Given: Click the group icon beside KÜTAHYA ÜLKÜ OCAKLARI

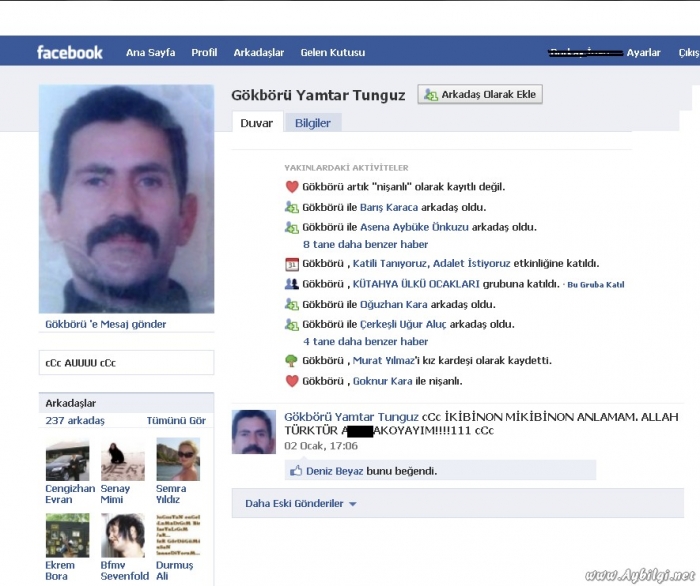Looking at the screenshot, I should [x=292, y=284].
